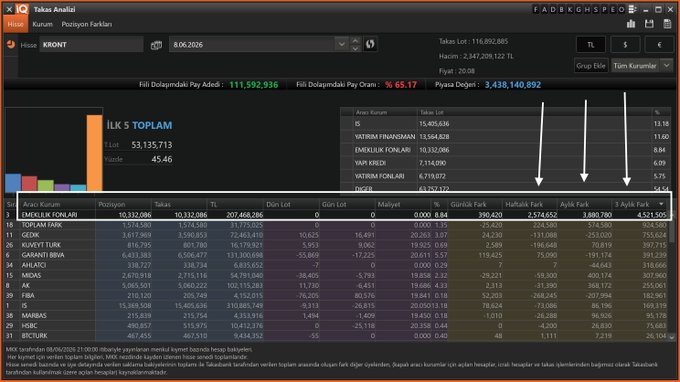Select the FIBA row
Screen dimensions: 680x382
click(x=337, y=295)
